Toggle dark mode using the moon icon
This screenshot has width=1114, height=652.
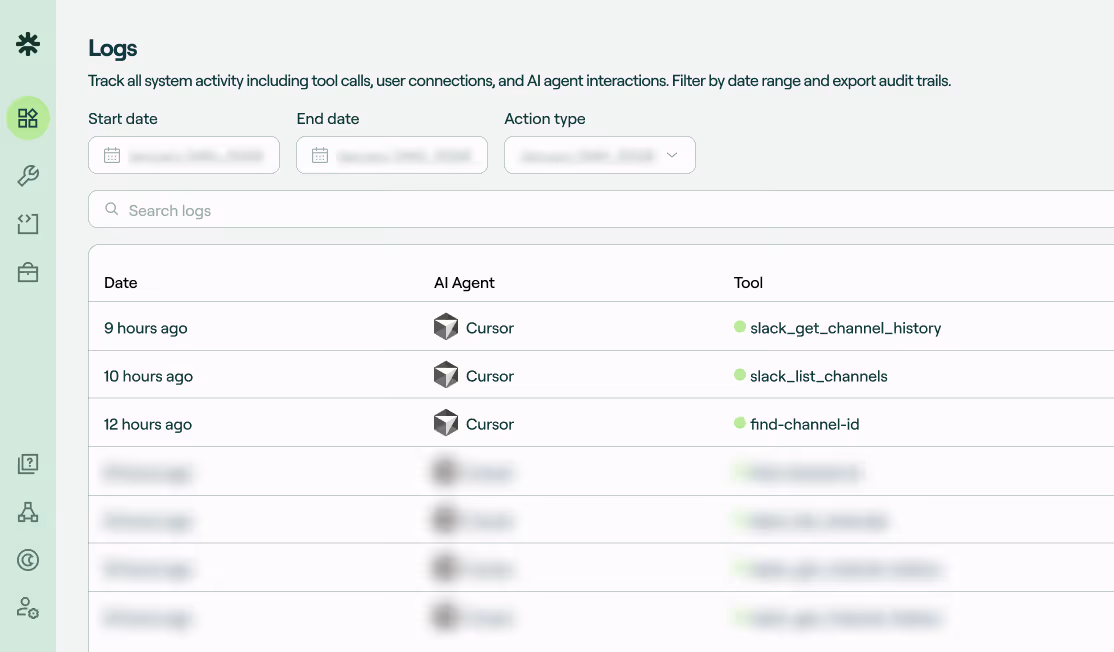(27, 560)
